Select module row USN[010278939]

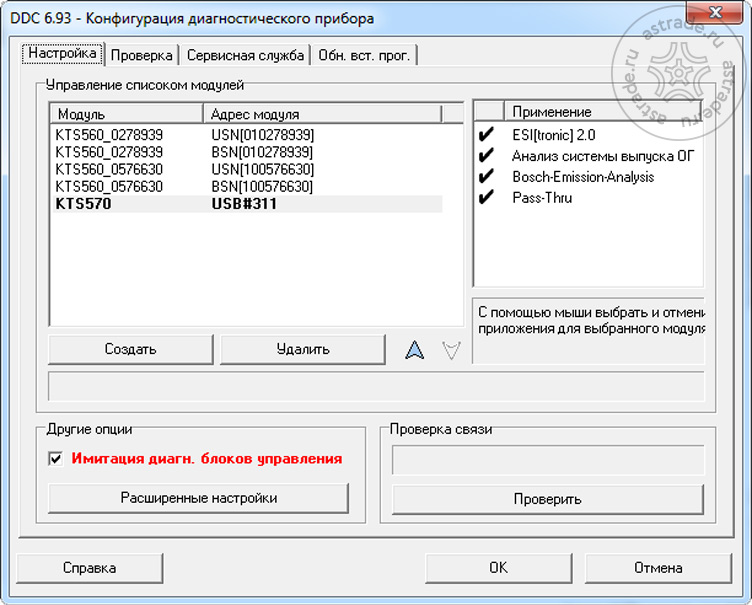pos(247,135)
